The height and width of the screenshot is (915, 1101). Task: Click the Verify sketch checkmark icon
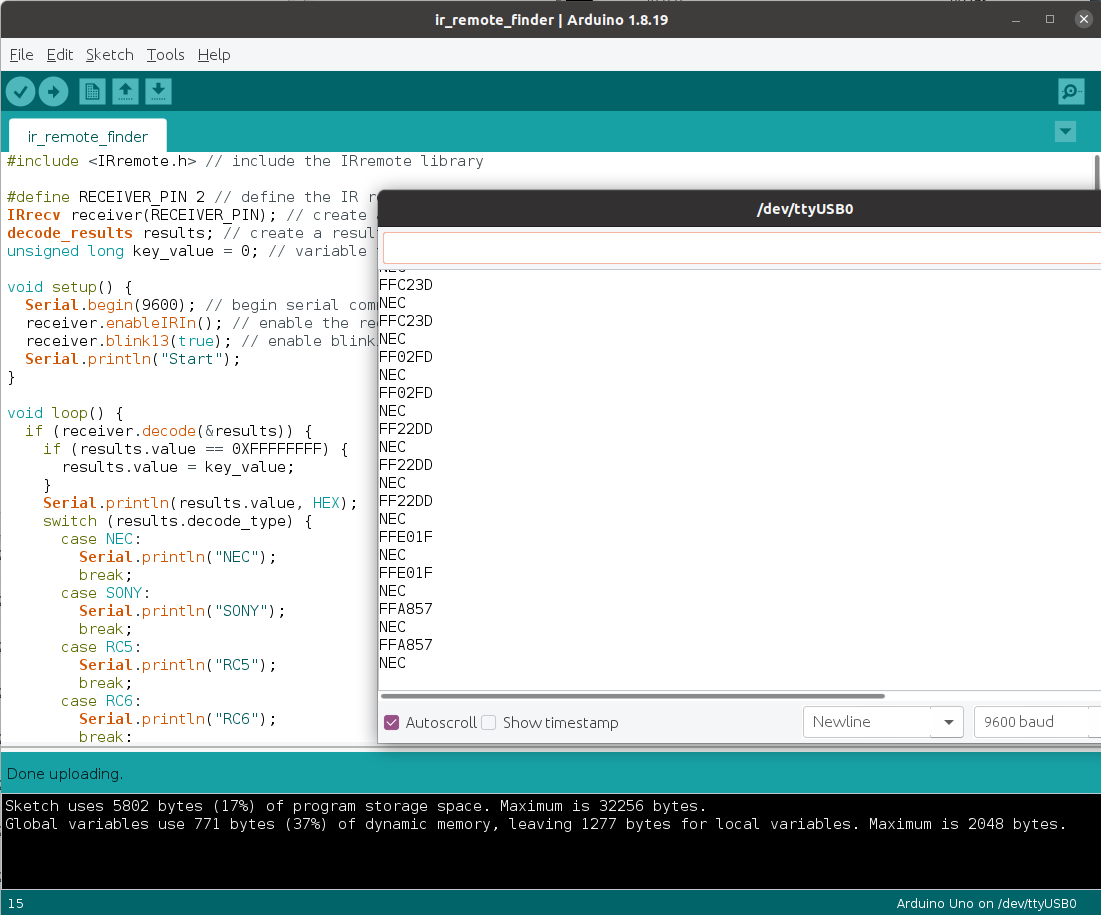20,91
